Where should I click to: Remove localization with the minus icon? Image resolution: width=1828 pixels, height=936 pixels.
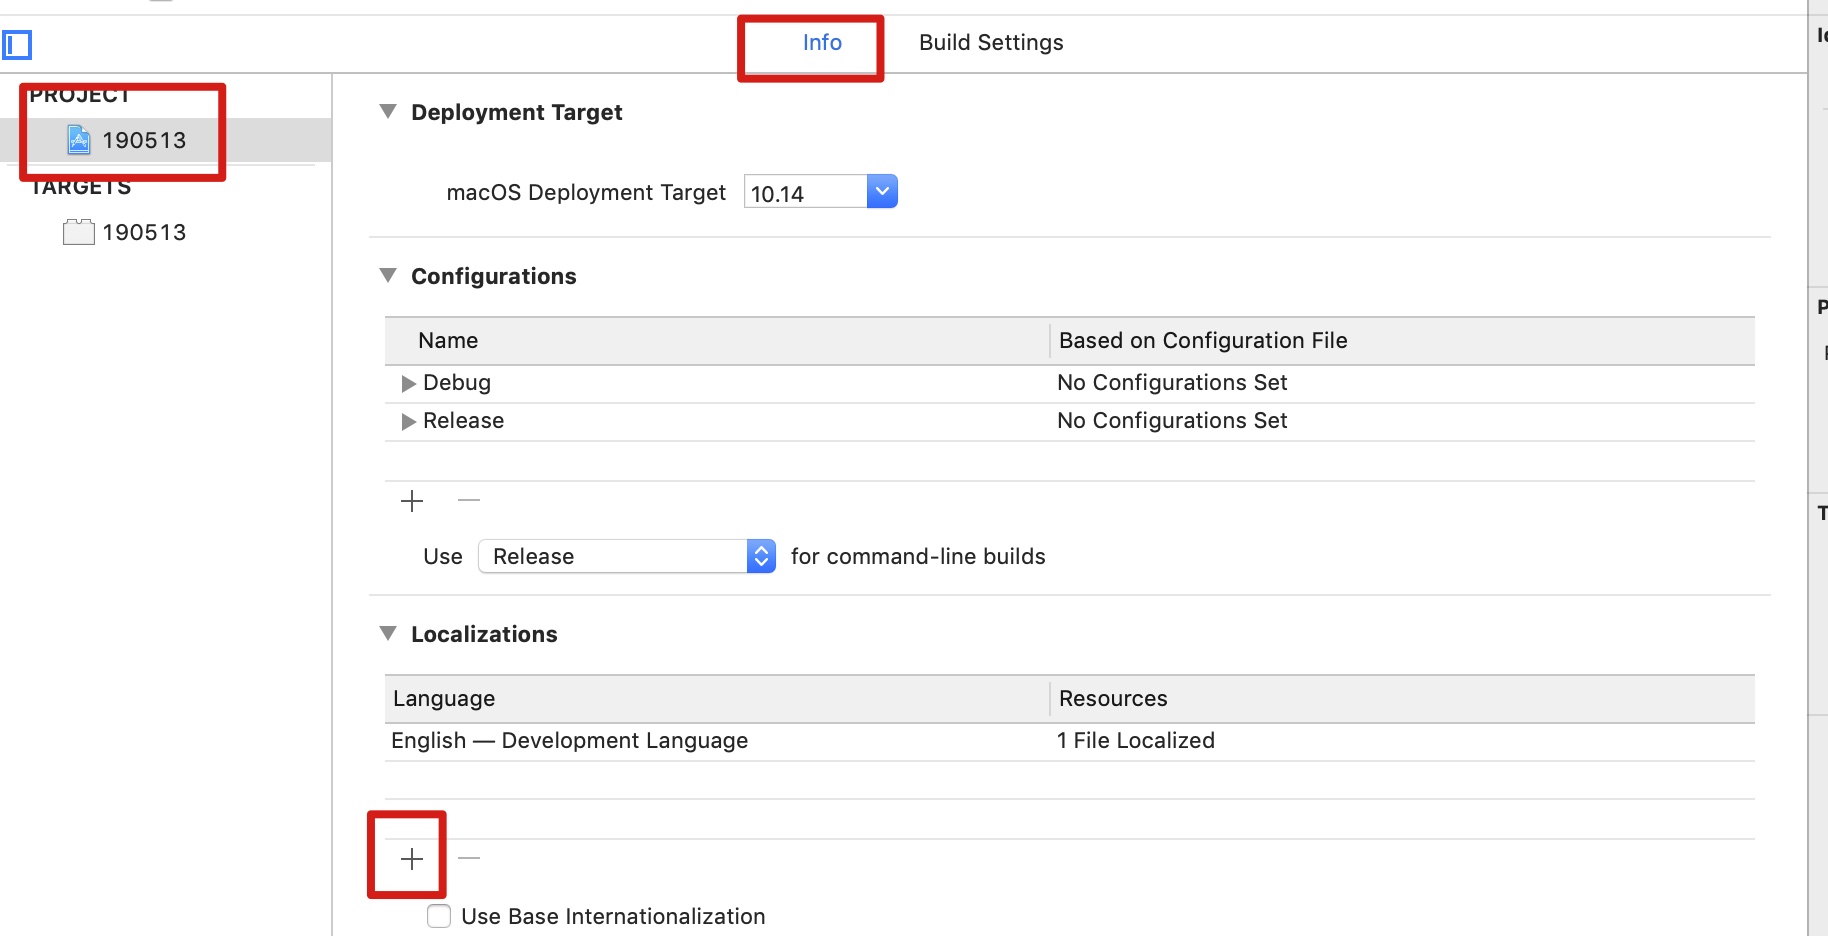point(469,858)
